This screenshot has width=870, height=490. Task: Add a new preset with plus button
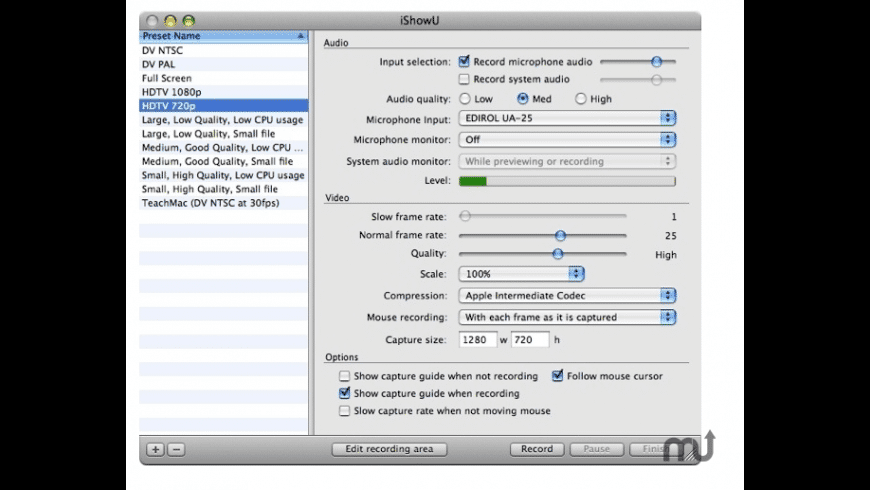click(155, 449)
